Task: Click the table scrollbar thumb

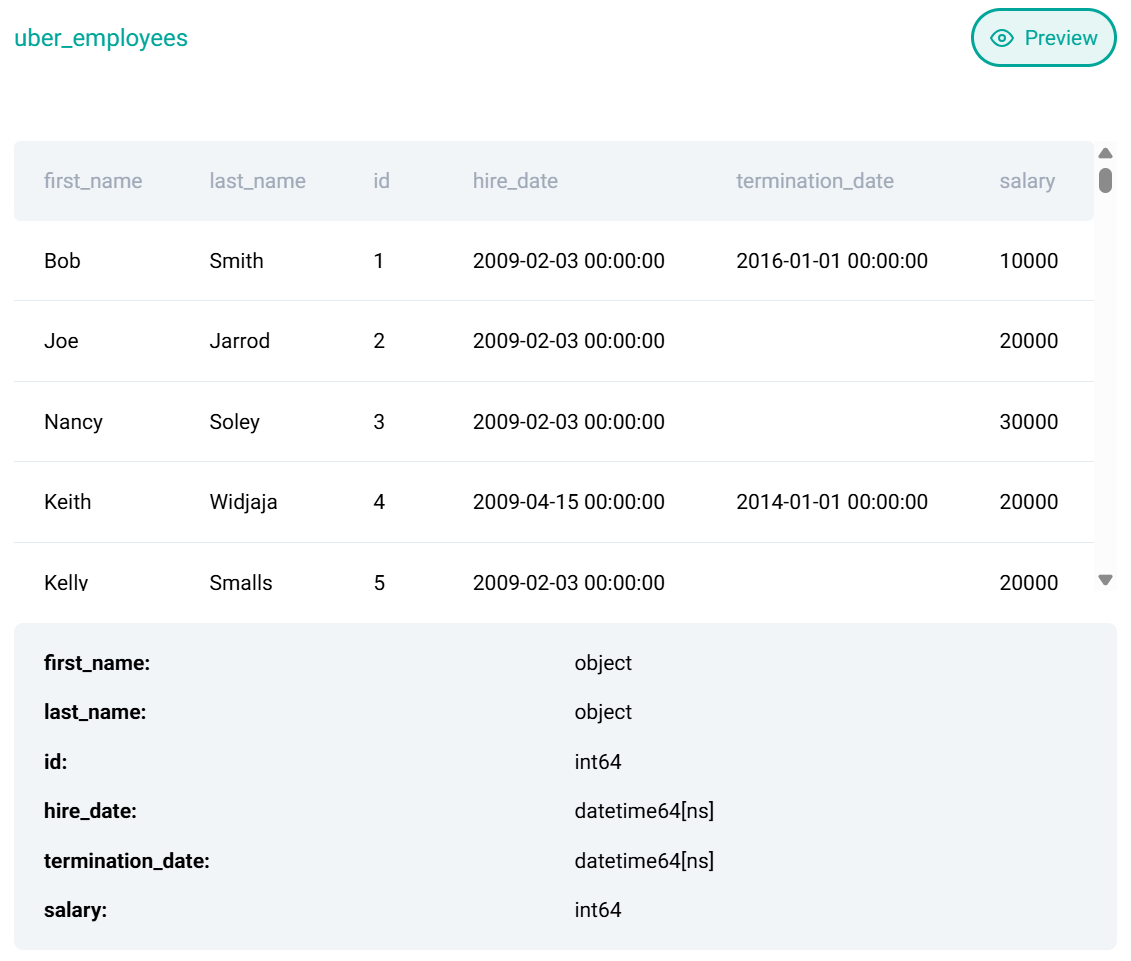Action: [x=1105, y=180]
